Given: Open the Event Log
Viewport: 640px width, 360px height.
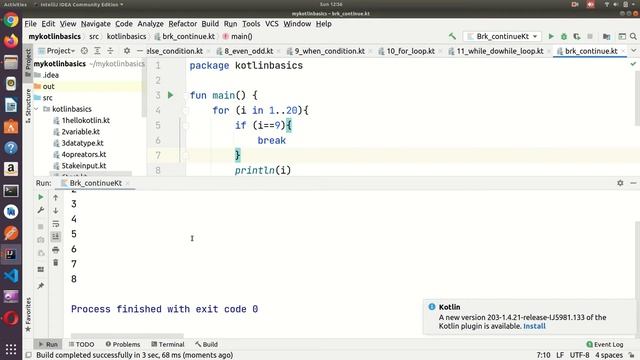Looking at the screenshot, I should click(604, 344).
